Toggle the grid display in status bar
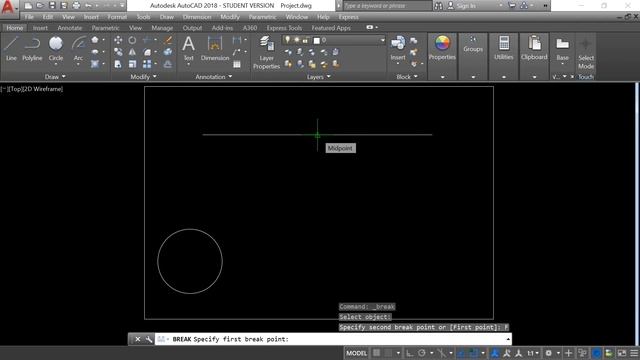The image size is (640, 360). coord(376,353)
